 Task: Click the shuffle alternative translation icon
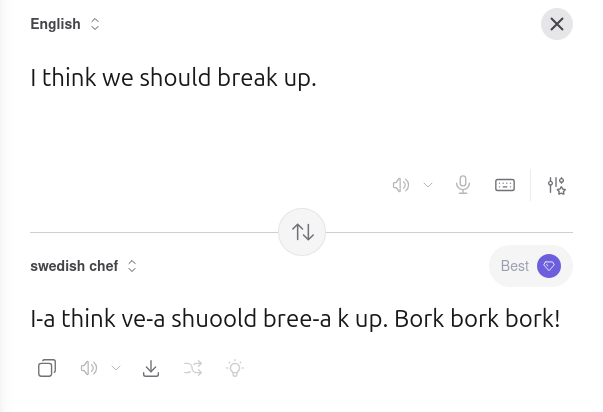193,368
